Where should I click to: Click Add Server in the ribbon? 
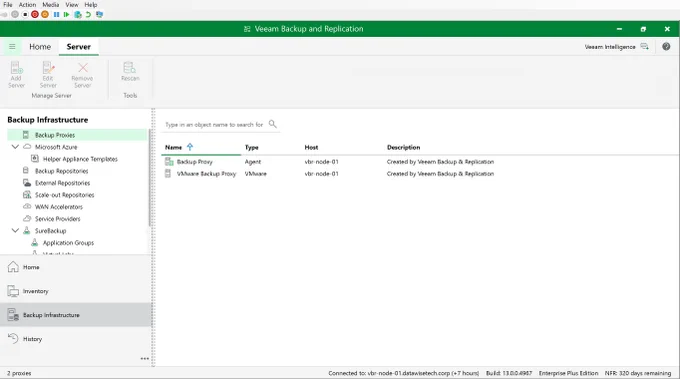point(16,75)
